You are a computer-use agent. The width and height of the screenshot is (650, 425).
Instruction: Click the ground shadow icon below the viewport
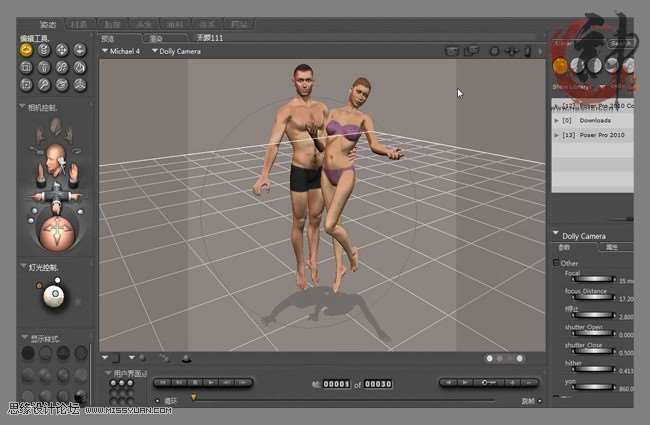186,358
